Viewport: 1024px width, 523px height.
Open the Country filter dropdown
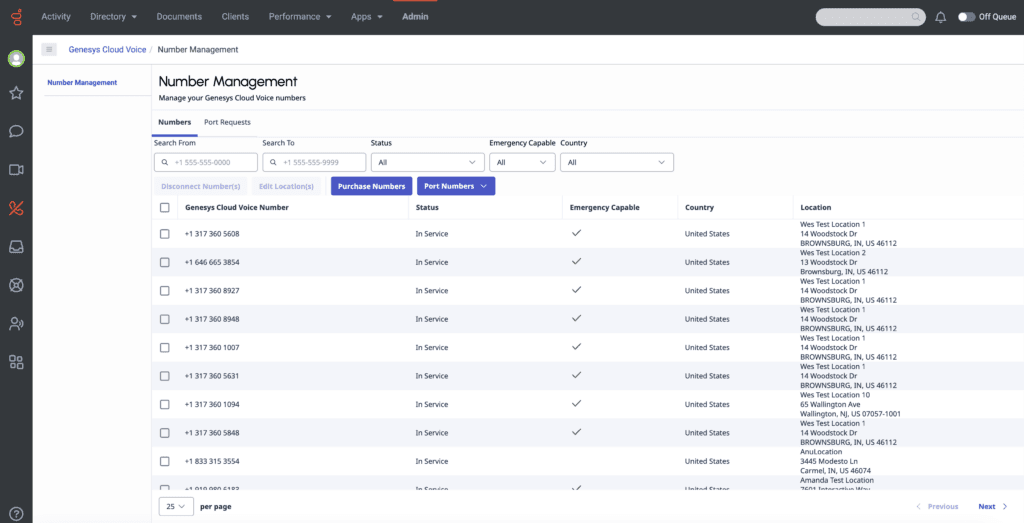coord(616,162)
